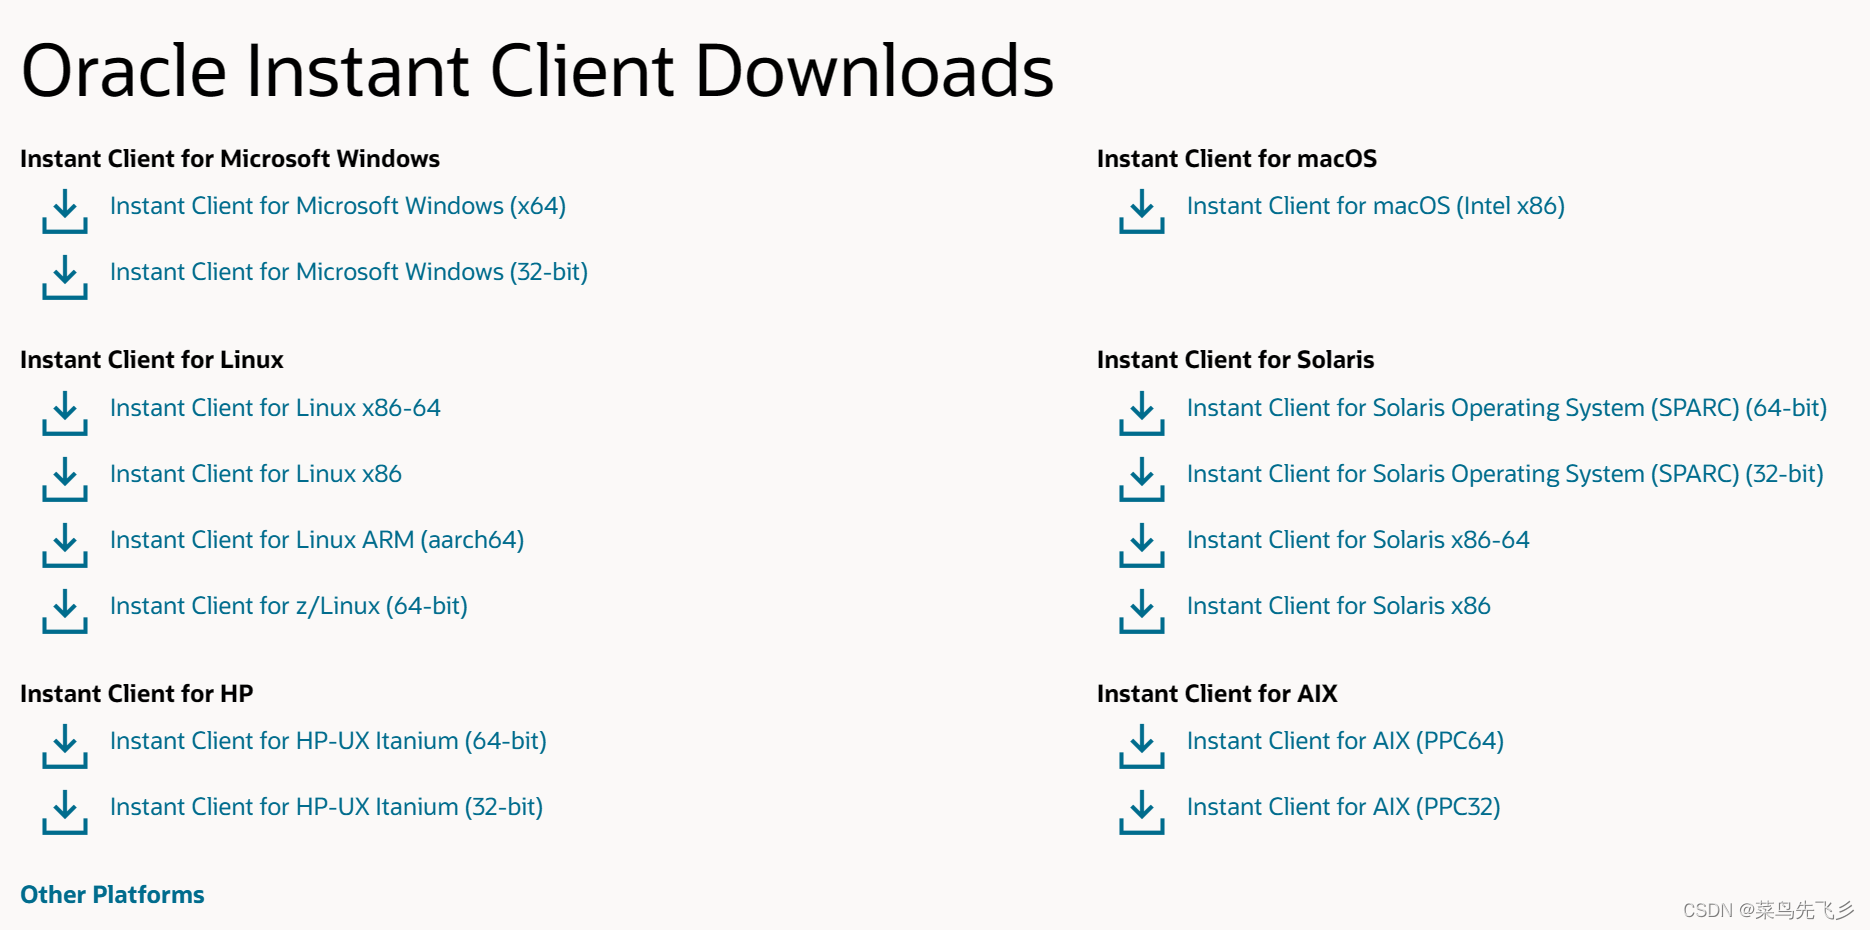Click download icon for AIX (PPC32)
This screenshot has height=930, width=1870.
point(1142,812)
